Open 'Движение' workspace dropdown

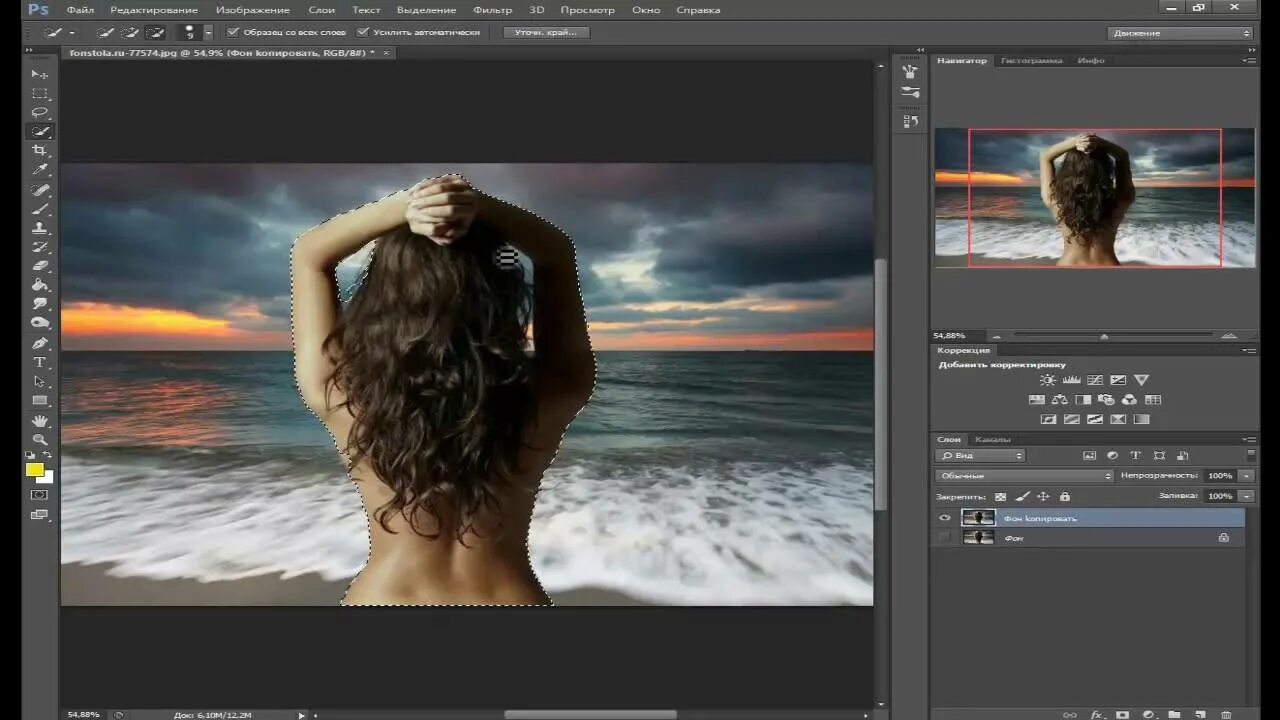click(x=1181, y=33)
